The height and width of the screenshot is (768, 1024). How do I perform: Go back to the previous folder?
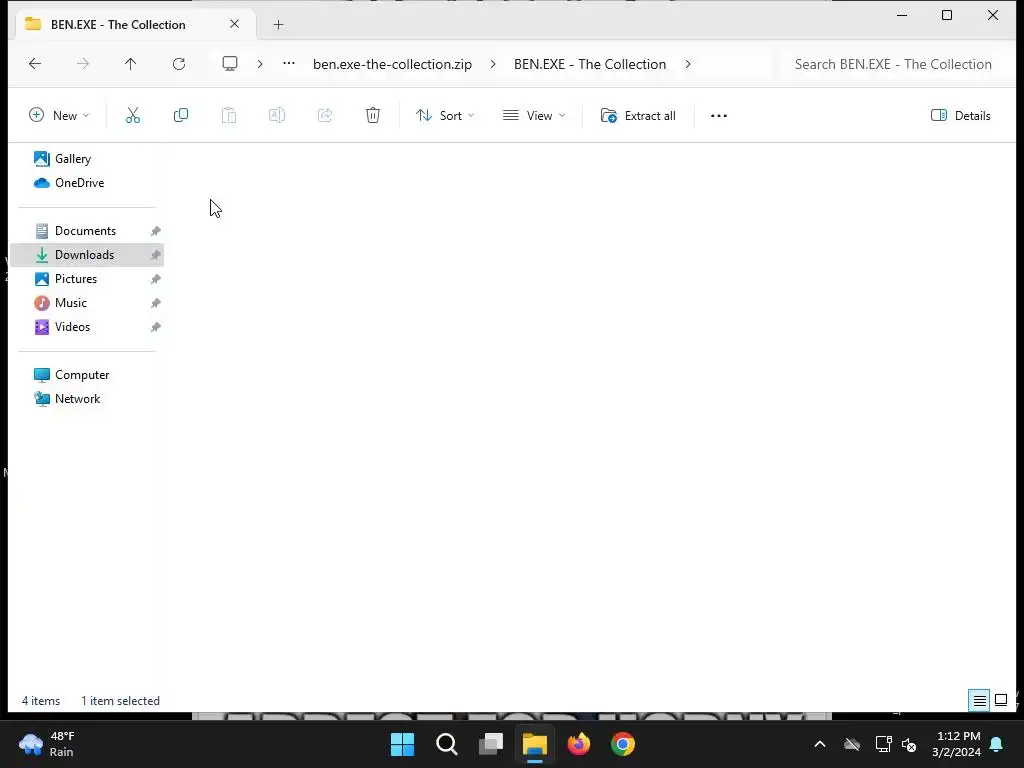35,63
